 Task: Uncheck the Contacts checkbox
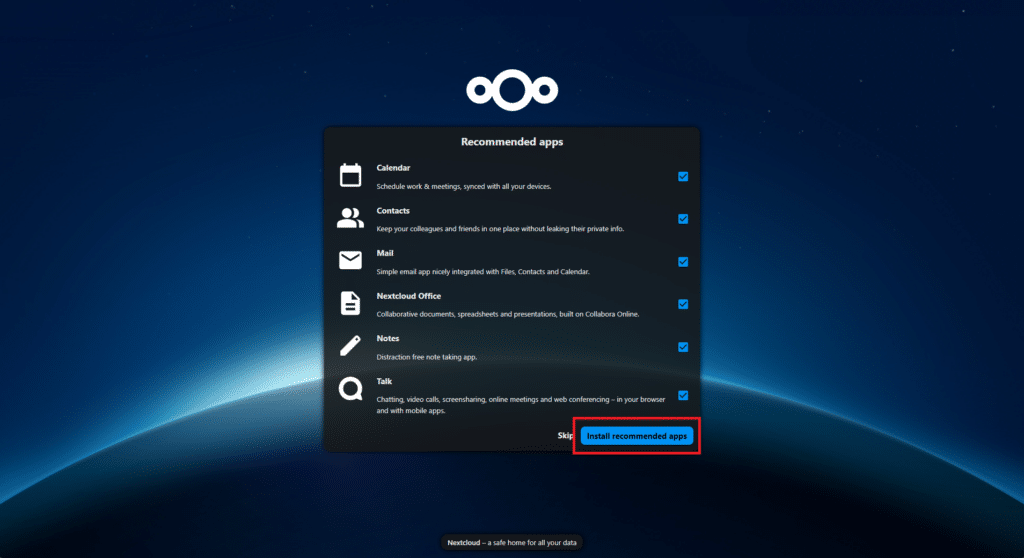coord(683,219)
